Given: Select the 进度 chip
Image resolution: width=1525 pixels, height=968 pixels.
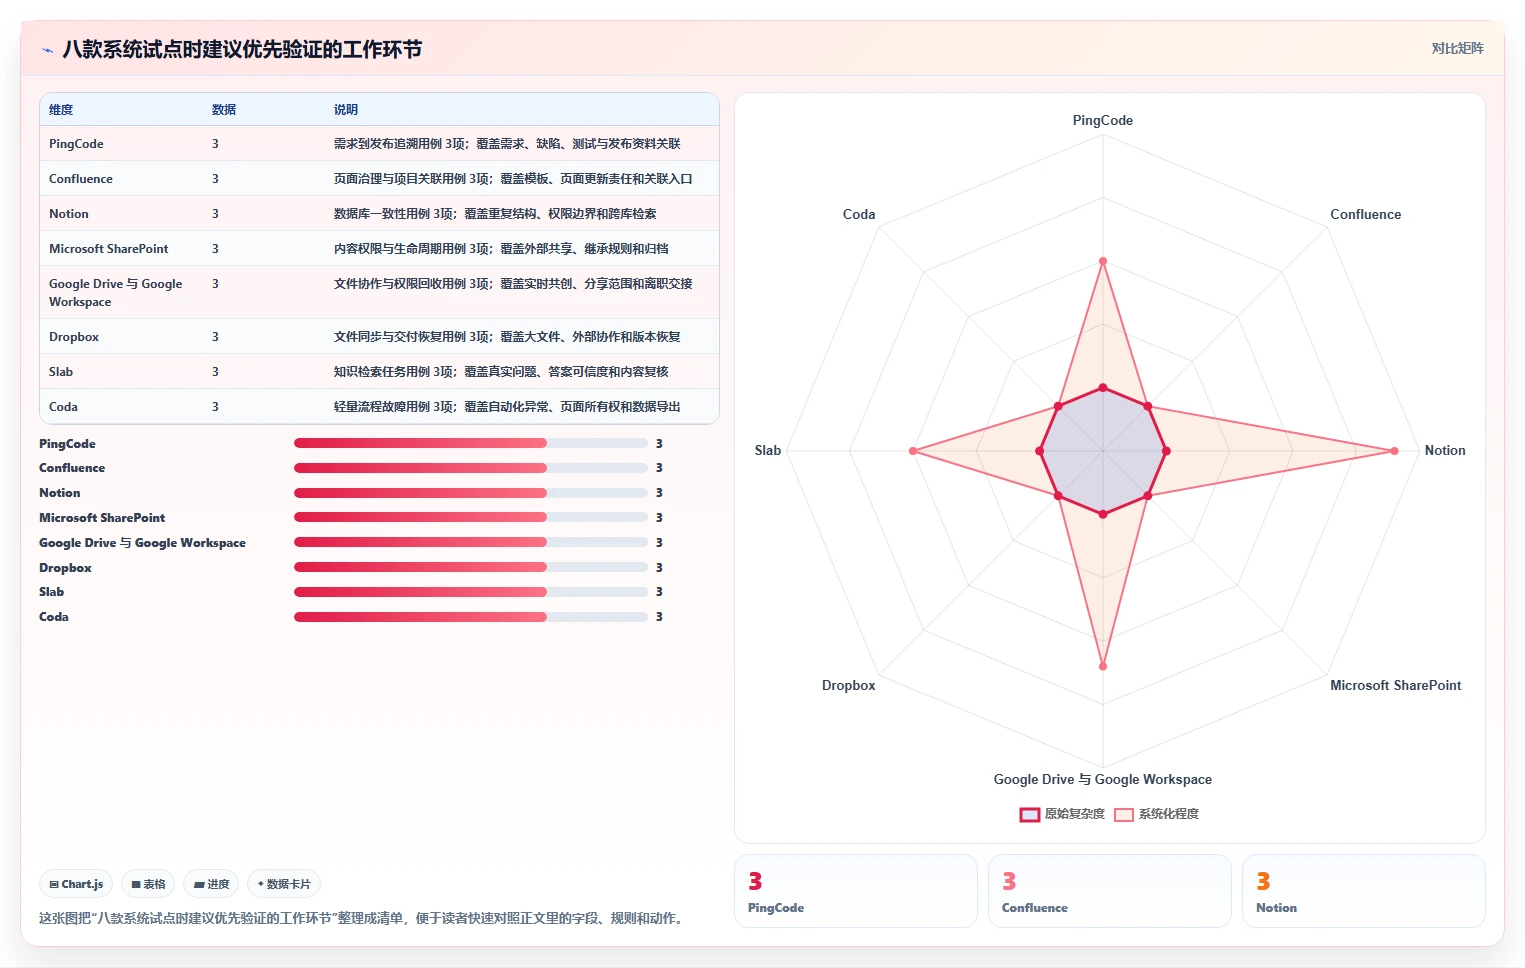Looking at the screenshot, I should 211,884.
